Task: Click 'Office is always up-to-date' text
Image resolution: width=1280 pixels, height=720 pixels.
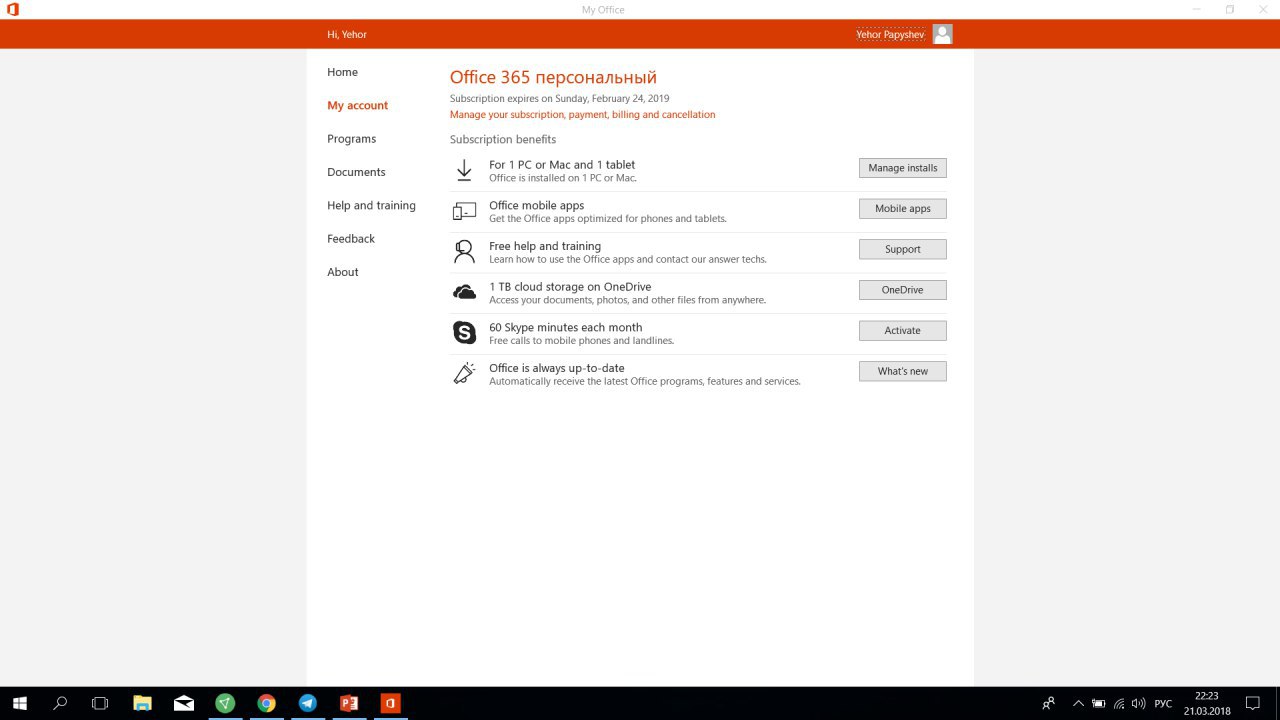Action: point(556,368)
